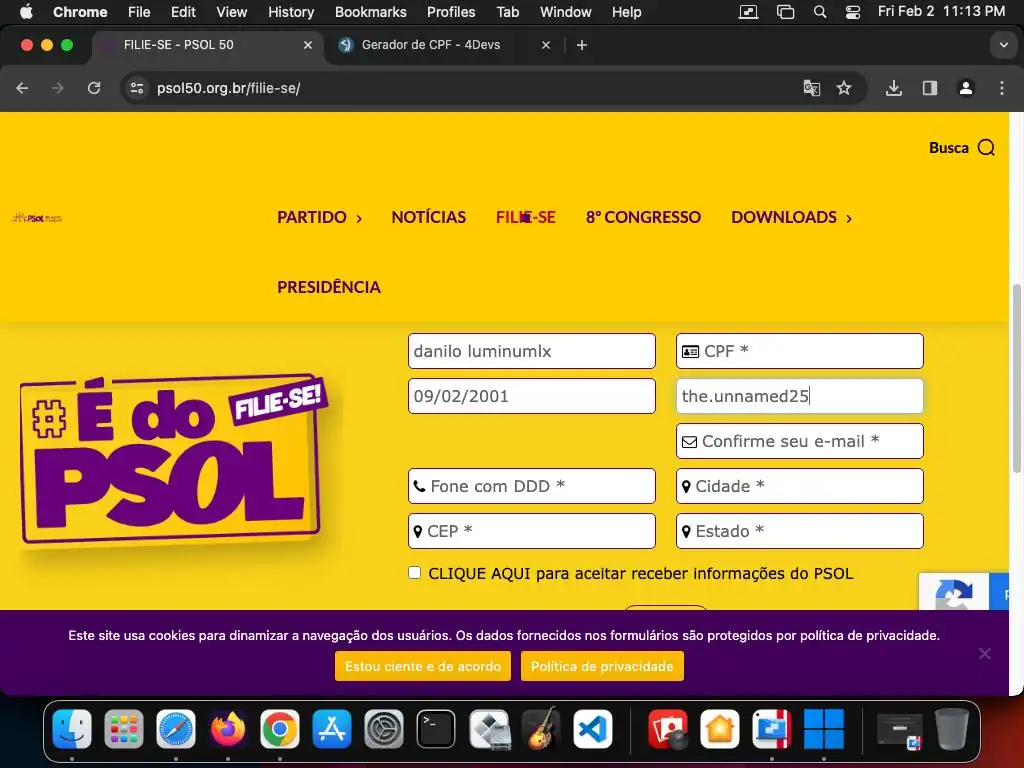Toggle Chrome side panel icon
Viewport: 1024px width, 768px height.
coord(930,88)
